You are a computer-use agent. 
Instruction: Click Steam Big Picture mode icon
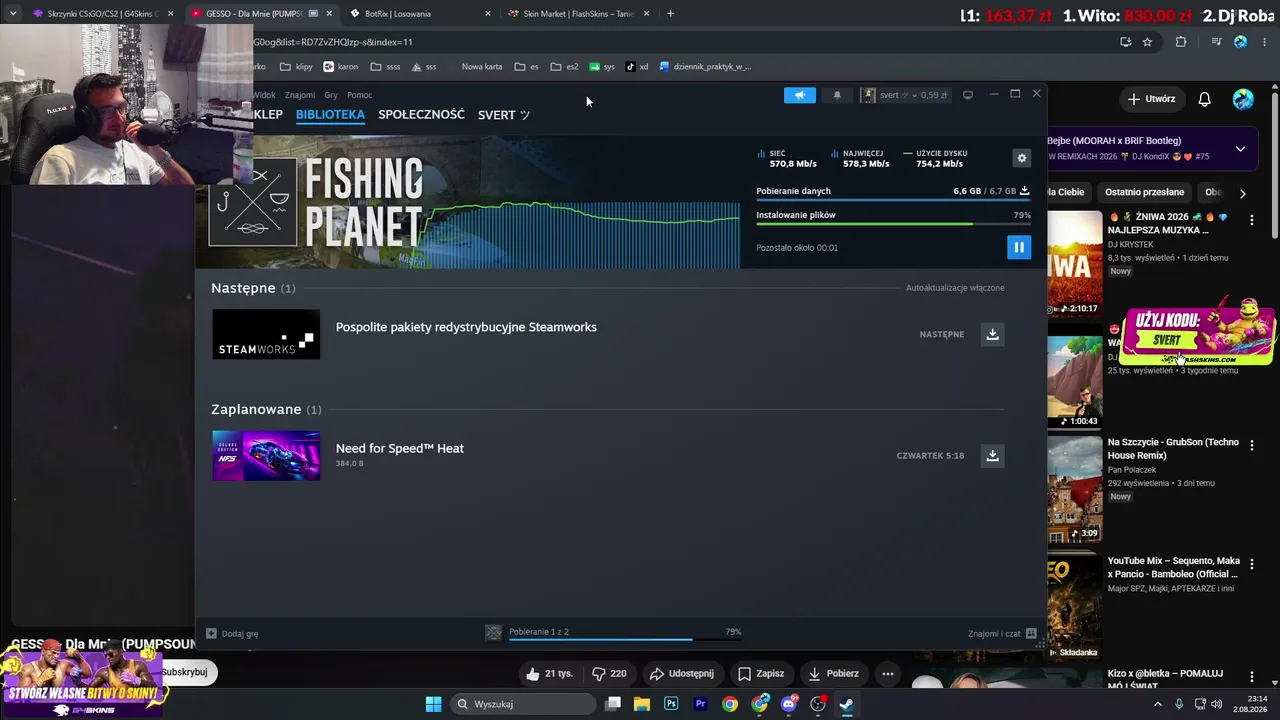click(x=967, y=95)
